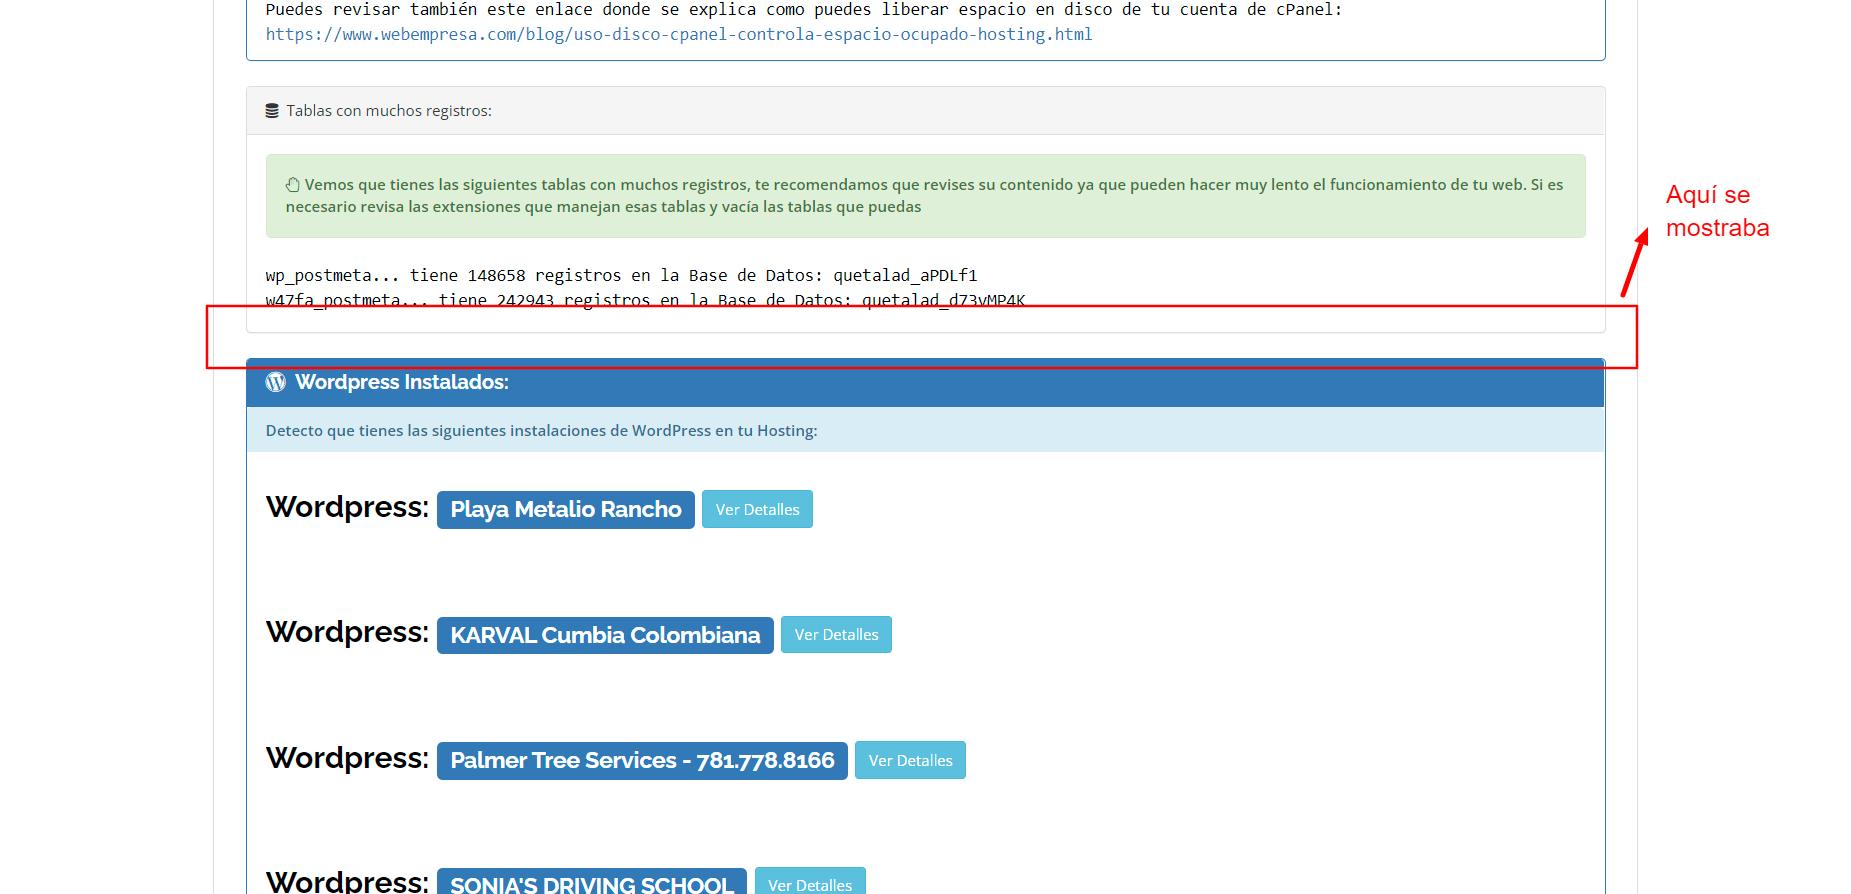Viewport: 1851px width, 894px height.
Task: Click the Detecto que tienes las siguientes instalaciones text
Action: 541,431
